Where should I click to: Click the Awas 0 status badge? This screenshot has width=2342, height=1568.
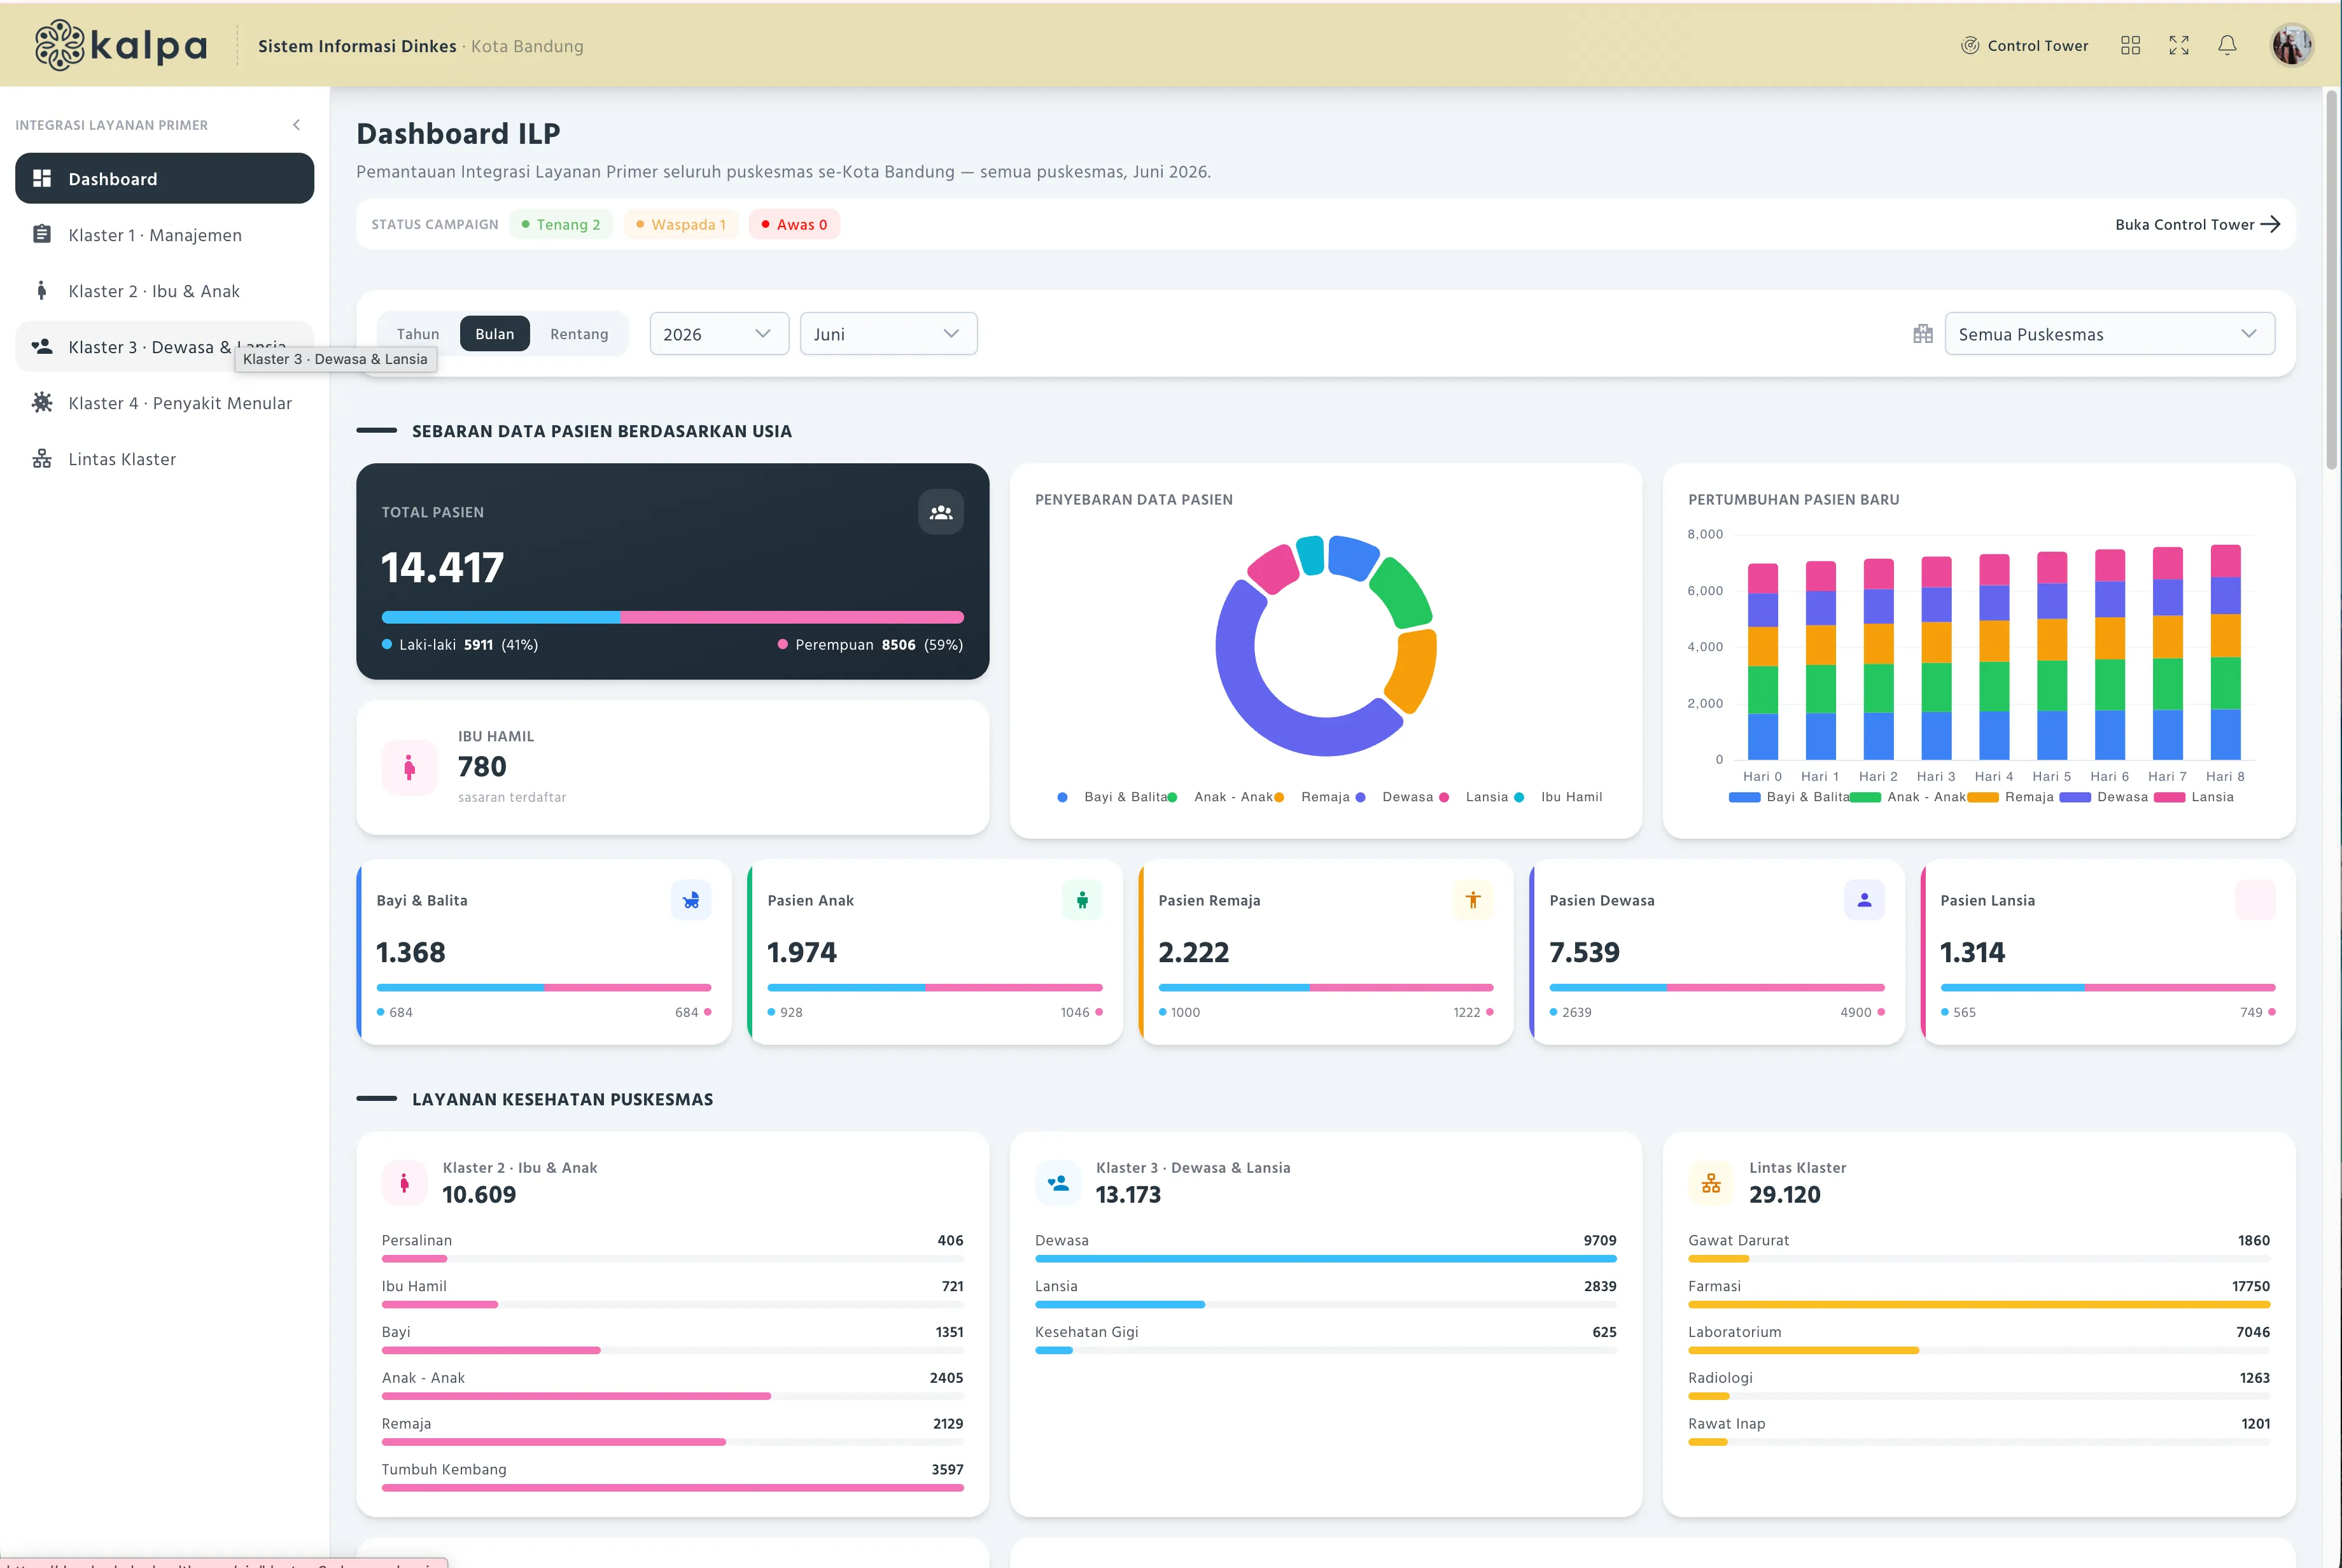point(795,224)
